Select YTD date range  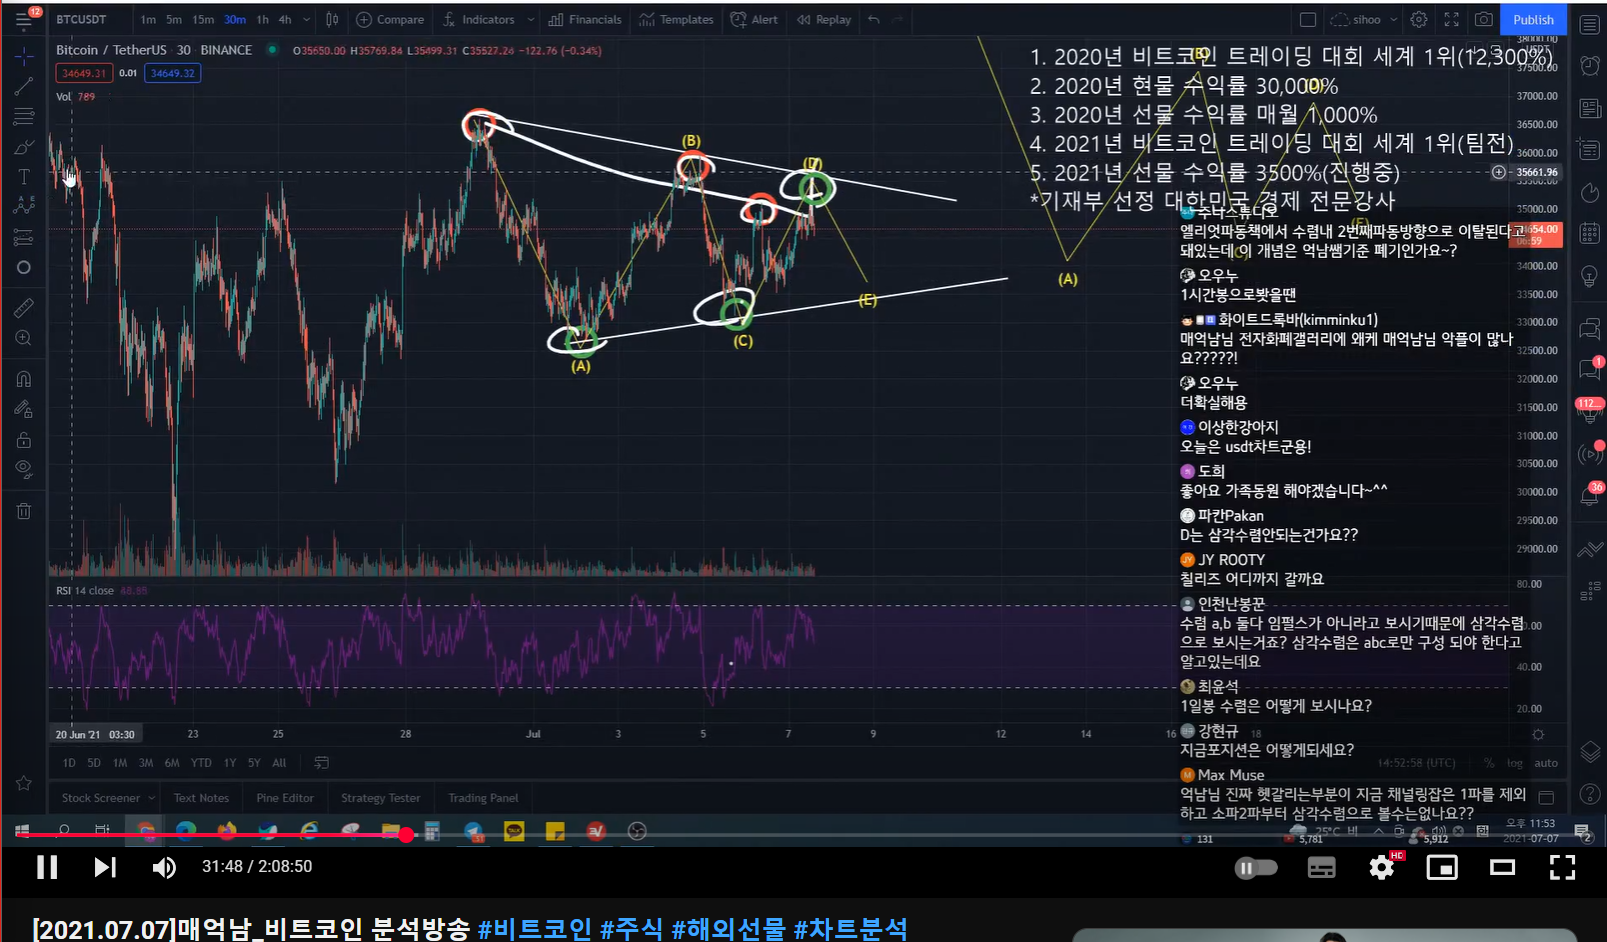click(x=201, y=763)
